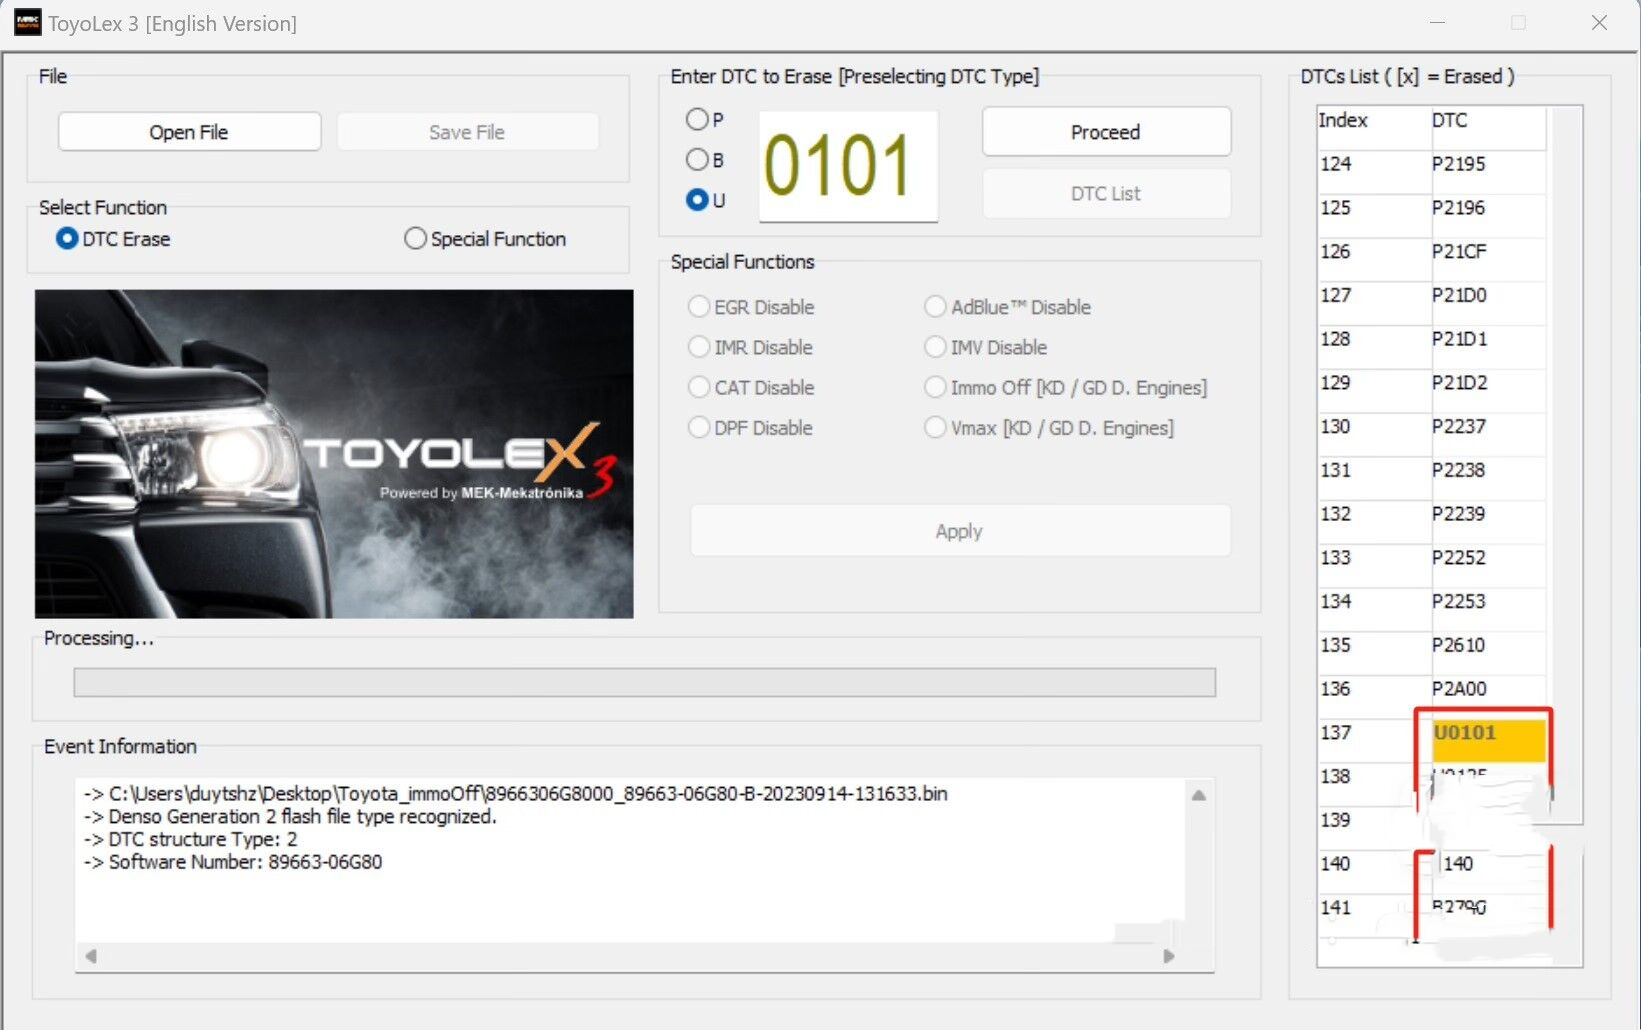Viewport: 1641px width, 1030px height.
Task: Click the bin file path line in Event Information
Action: (x=516, y=794)
